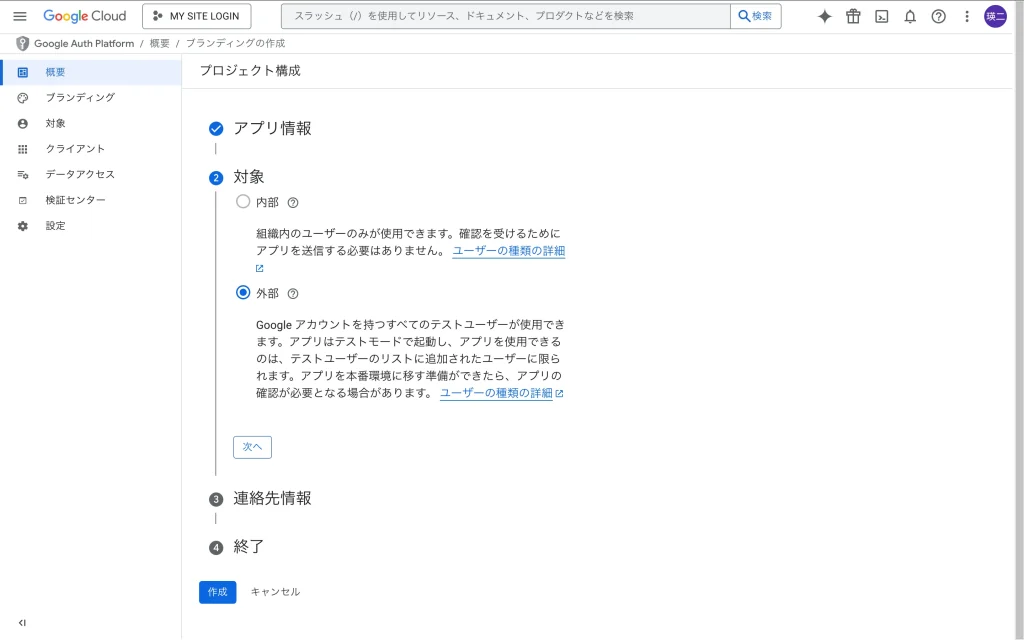Activate Cloud Shell terminal icon
Image resolution: width=1024 pixels, height=640 pixels.
[x=881, y=16]
